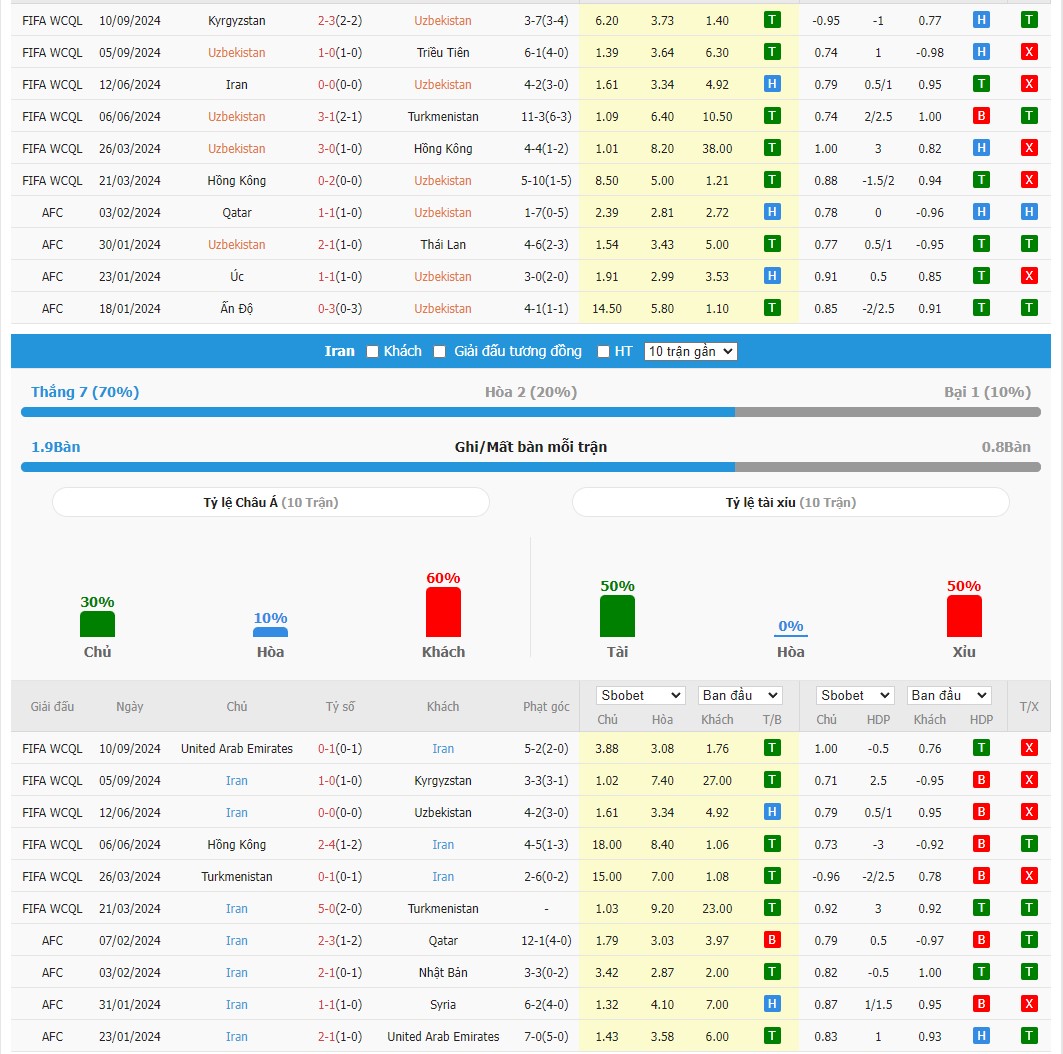Viewport: 1063px width, 1054px height.
Task: Open the Nhật Bản team link
Action: coord(443,972)
